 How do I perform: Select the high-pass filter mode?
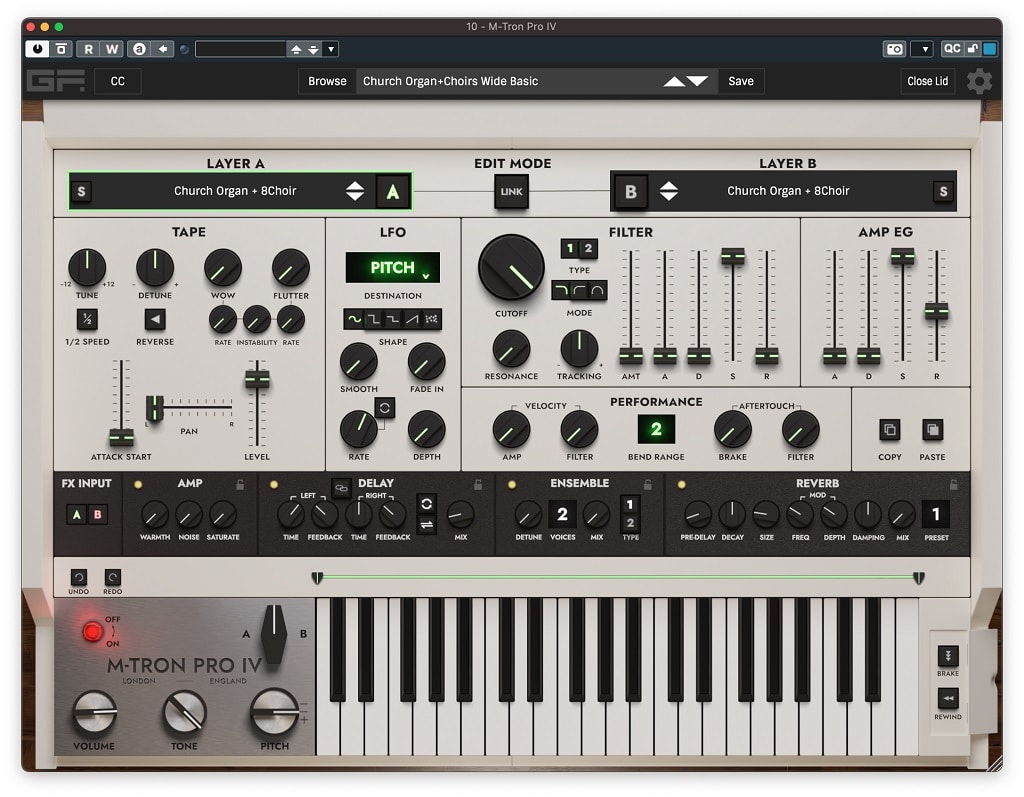pyautogui.click(x=579, y=290)
